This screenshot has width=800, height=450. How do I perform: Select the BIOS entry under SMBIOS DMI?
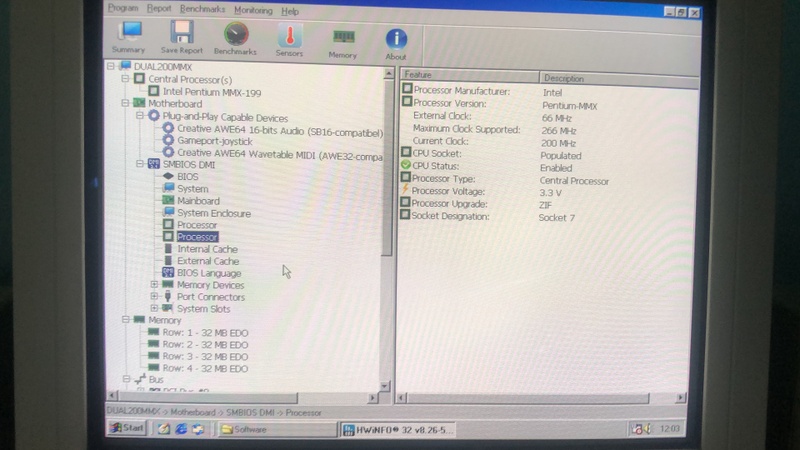[188, 177]
